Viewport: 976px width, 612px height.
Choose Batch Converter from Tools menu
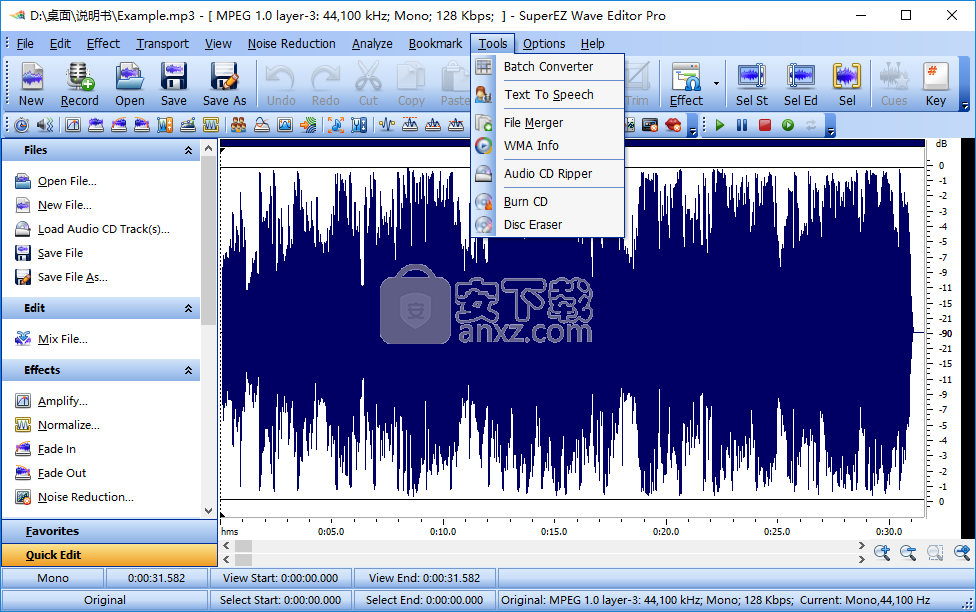[x=548, y=67]
